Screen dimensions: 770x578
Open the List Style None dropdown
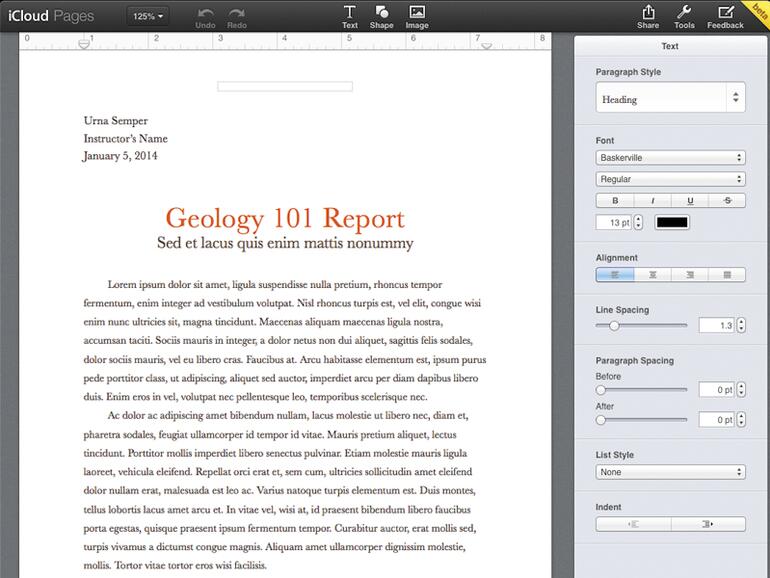tap(670, 472)
